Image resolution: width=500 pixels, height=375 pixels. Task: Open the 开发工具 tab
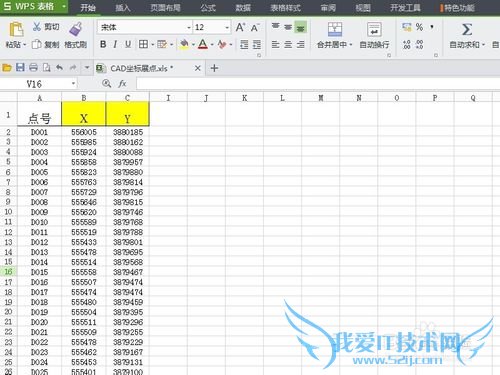coord(405,7)
